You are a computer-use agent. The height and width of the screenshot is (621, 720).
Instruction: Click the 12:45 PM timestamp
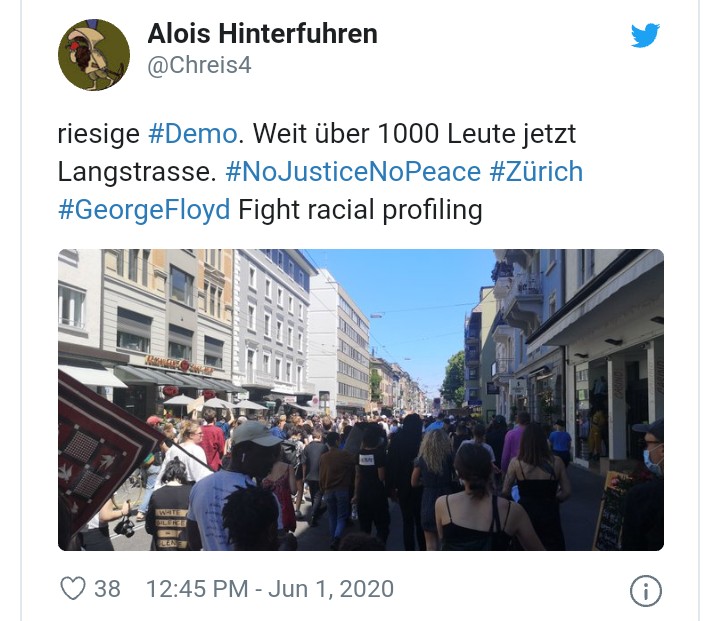tap(197, 589)
